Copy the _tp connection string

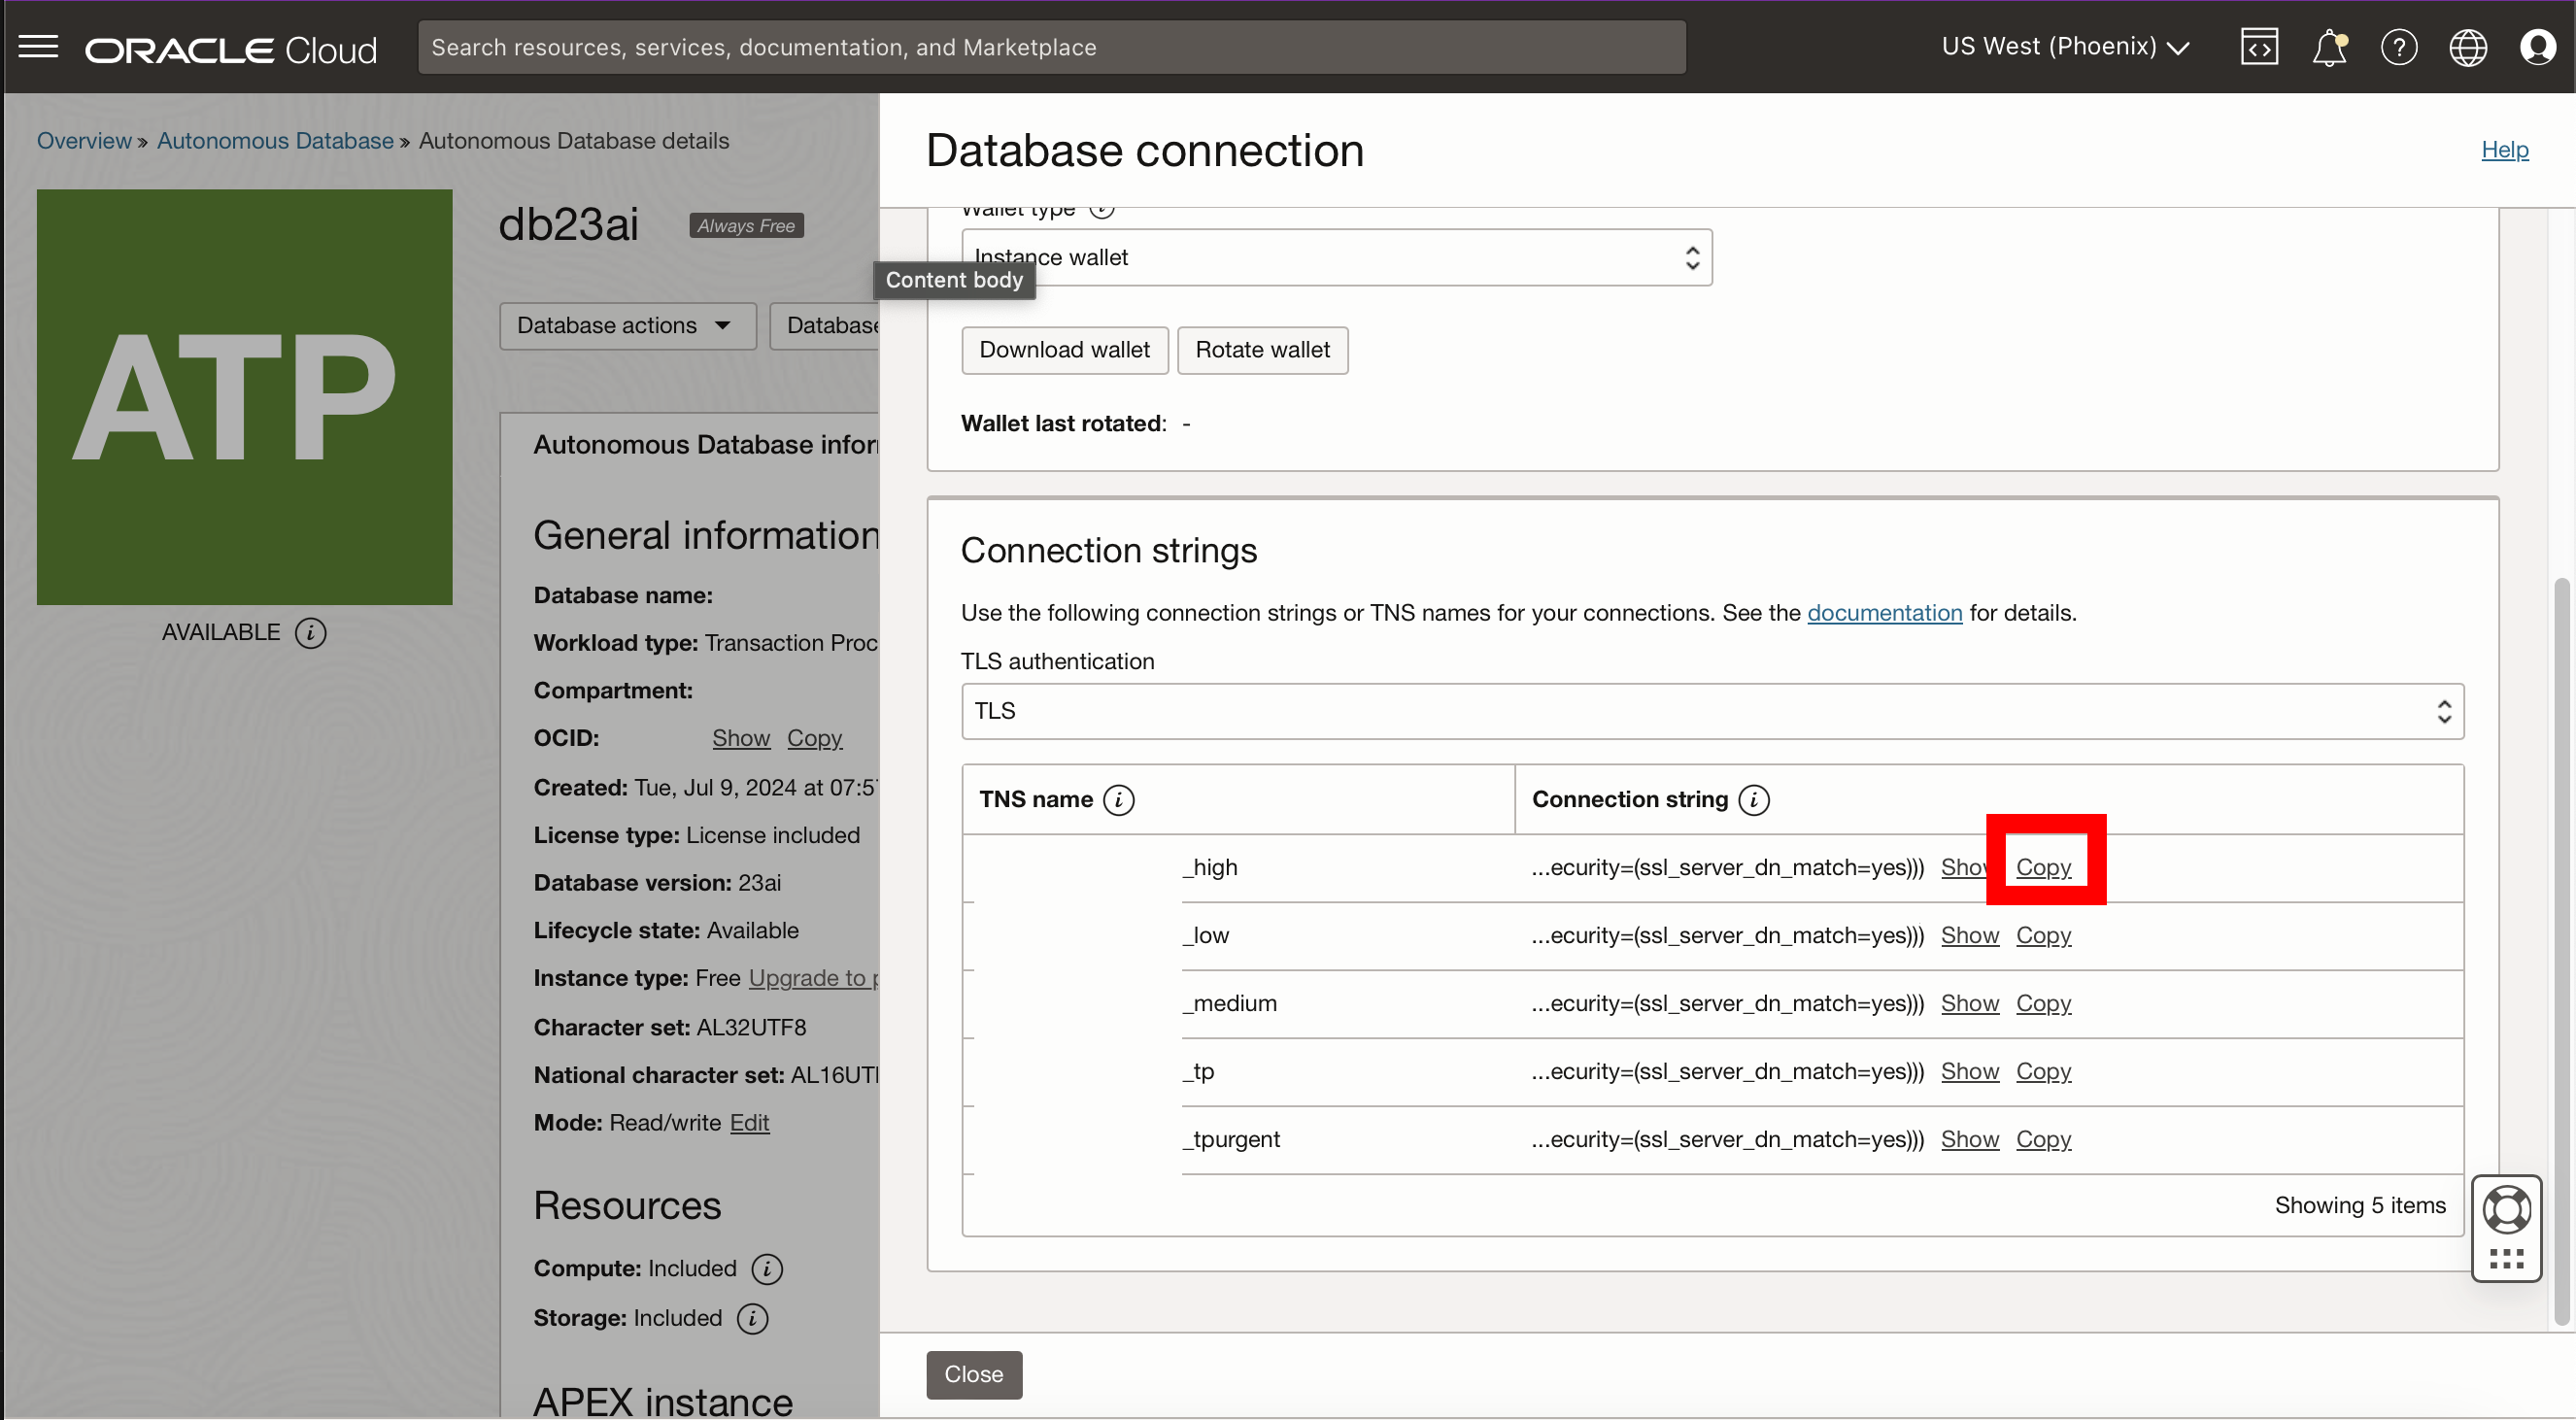[2044, 1072]
